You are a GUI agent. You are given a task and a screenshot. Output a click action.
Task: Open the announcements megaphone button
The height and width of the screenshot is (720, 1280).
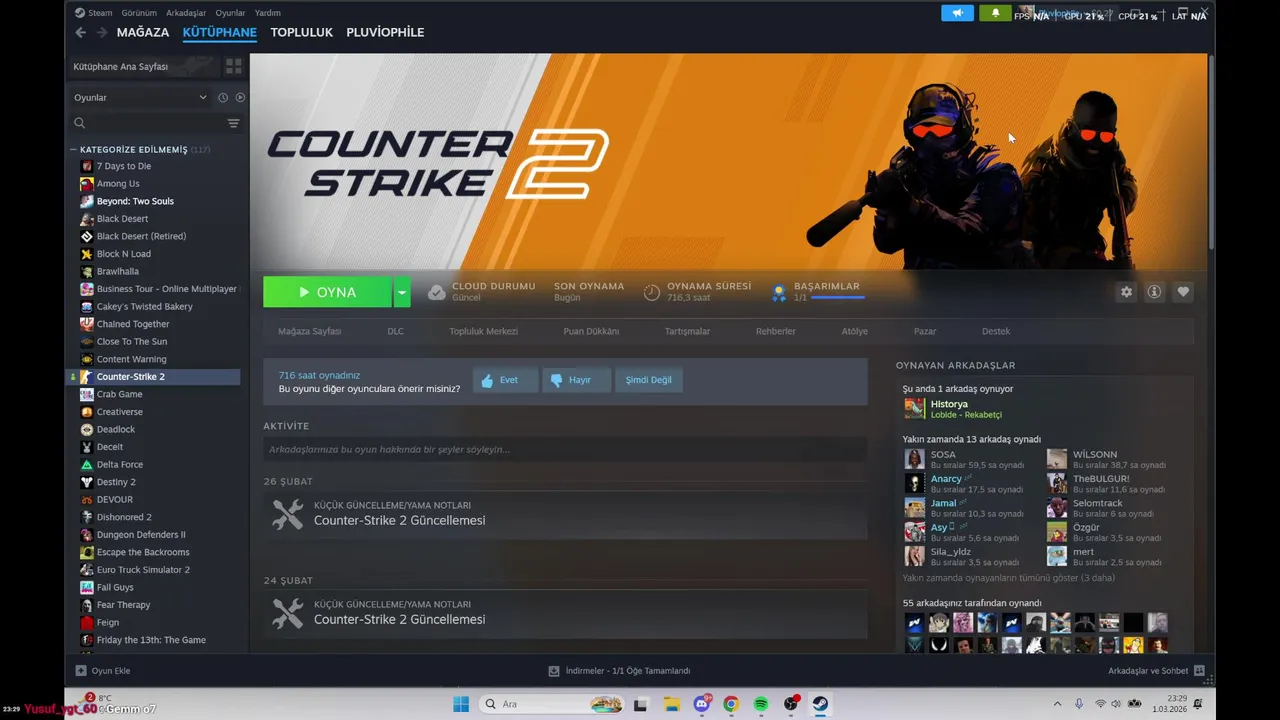coord(957,13)
